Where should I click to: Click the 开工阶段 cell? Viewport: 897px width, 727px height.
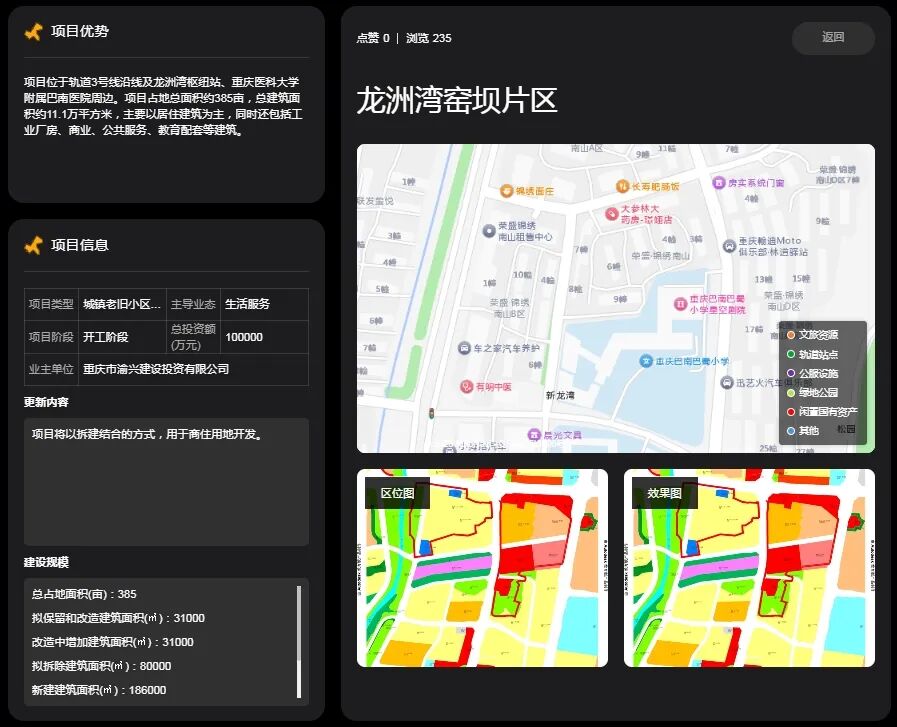coord(122,337)
